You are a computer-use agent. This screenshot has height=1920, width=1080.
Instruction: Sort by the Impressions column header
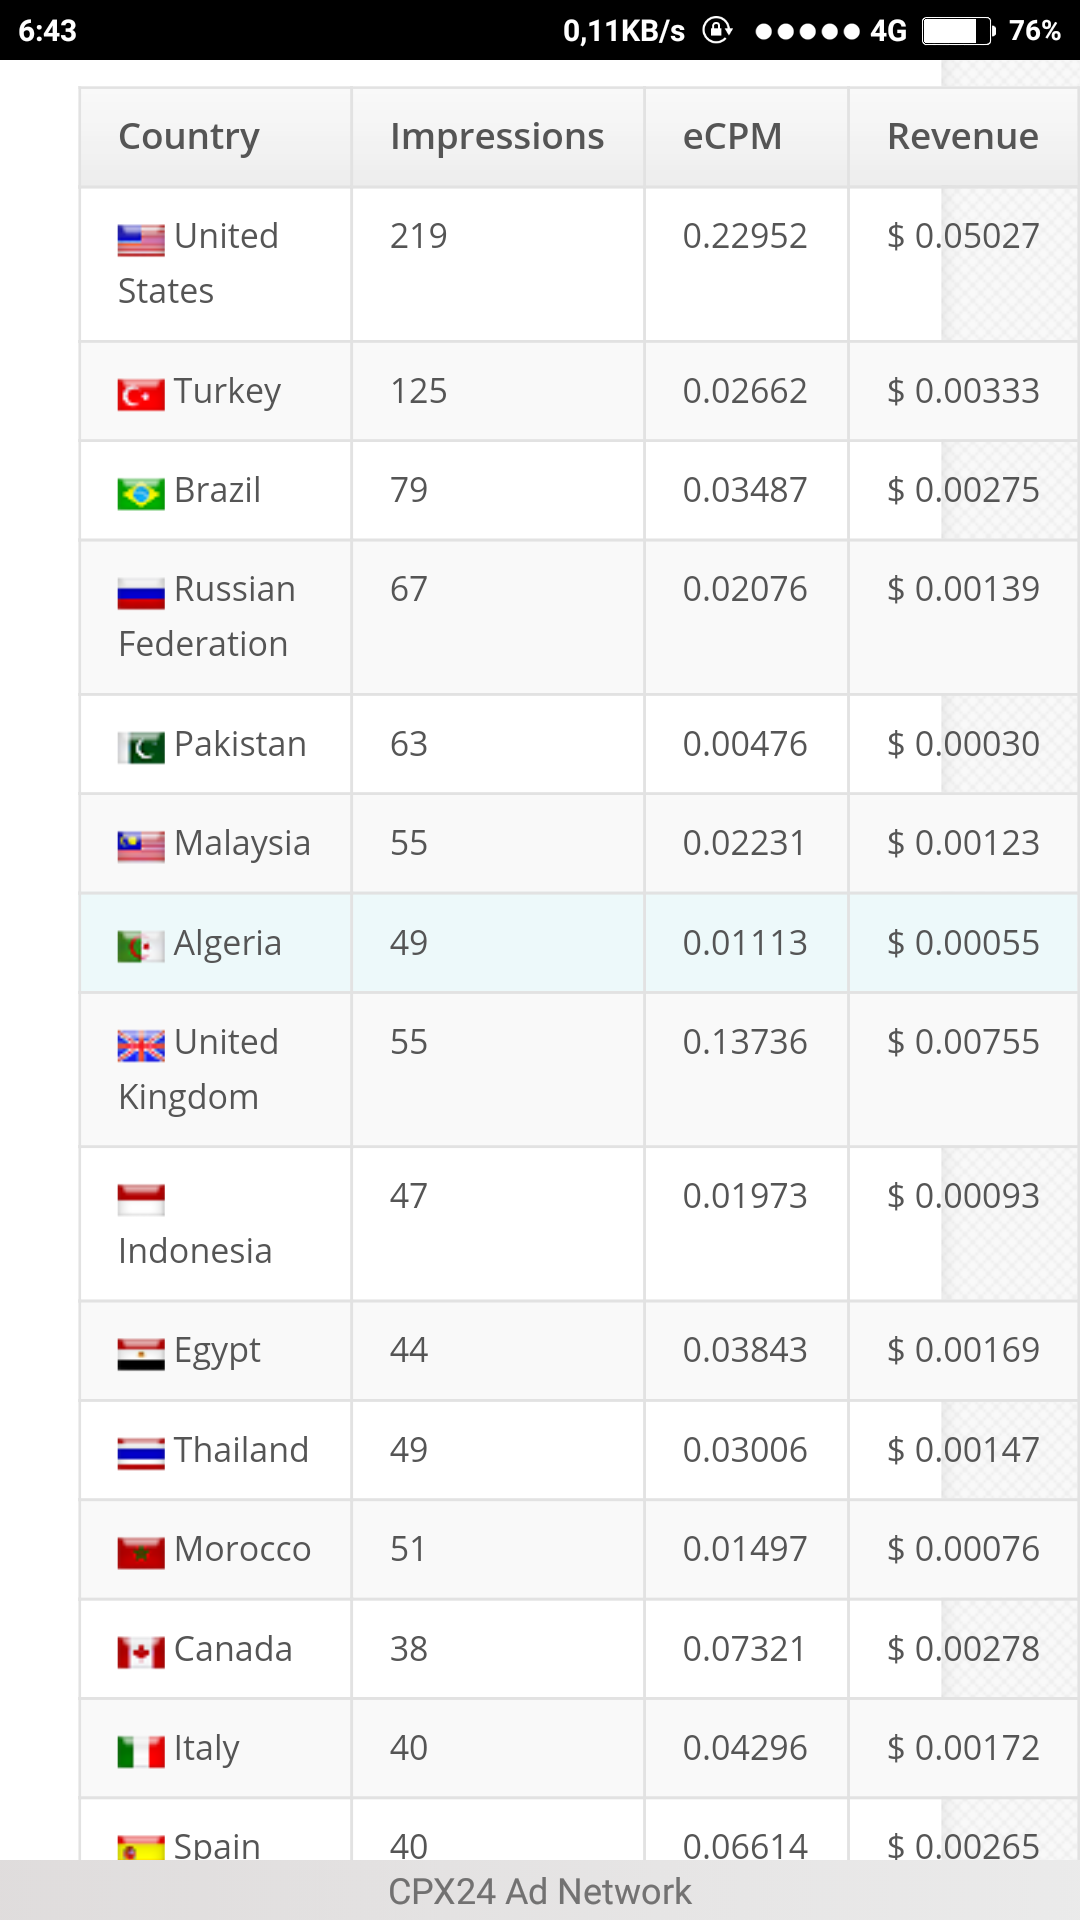pos(497,137)
